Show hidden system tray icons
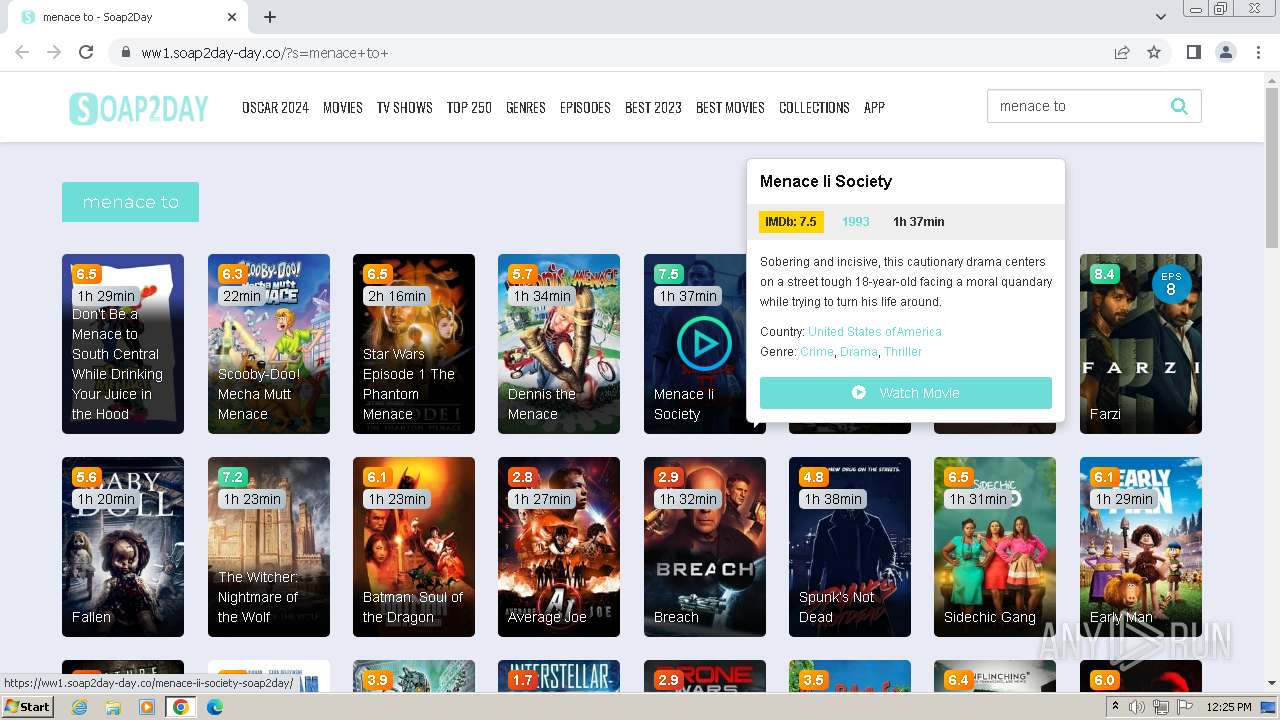Viewport: 1280px width, 720px height. (x=1115, y=707)
